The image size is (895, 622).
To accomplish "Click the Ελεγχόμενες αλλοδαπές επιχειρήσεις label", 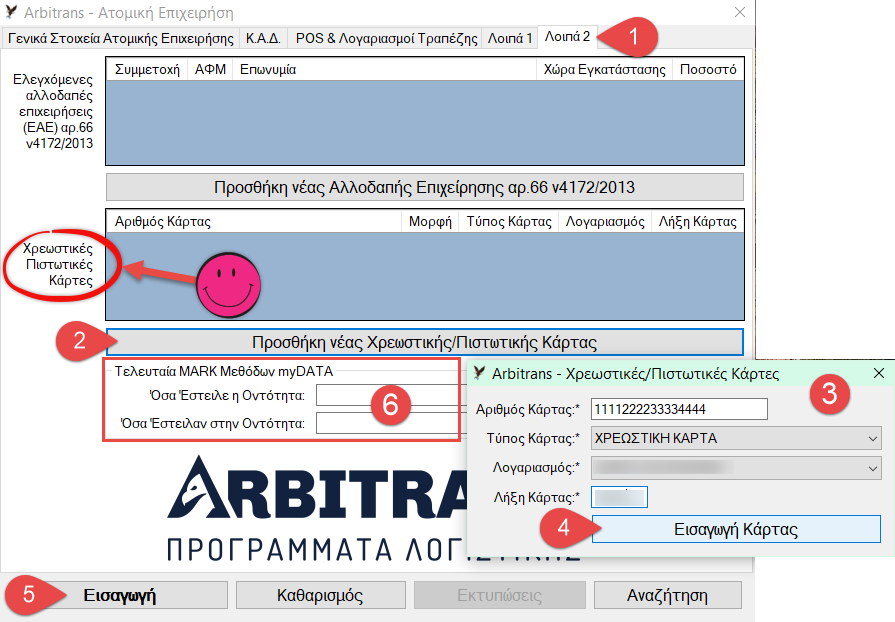I will pos(53,111).
